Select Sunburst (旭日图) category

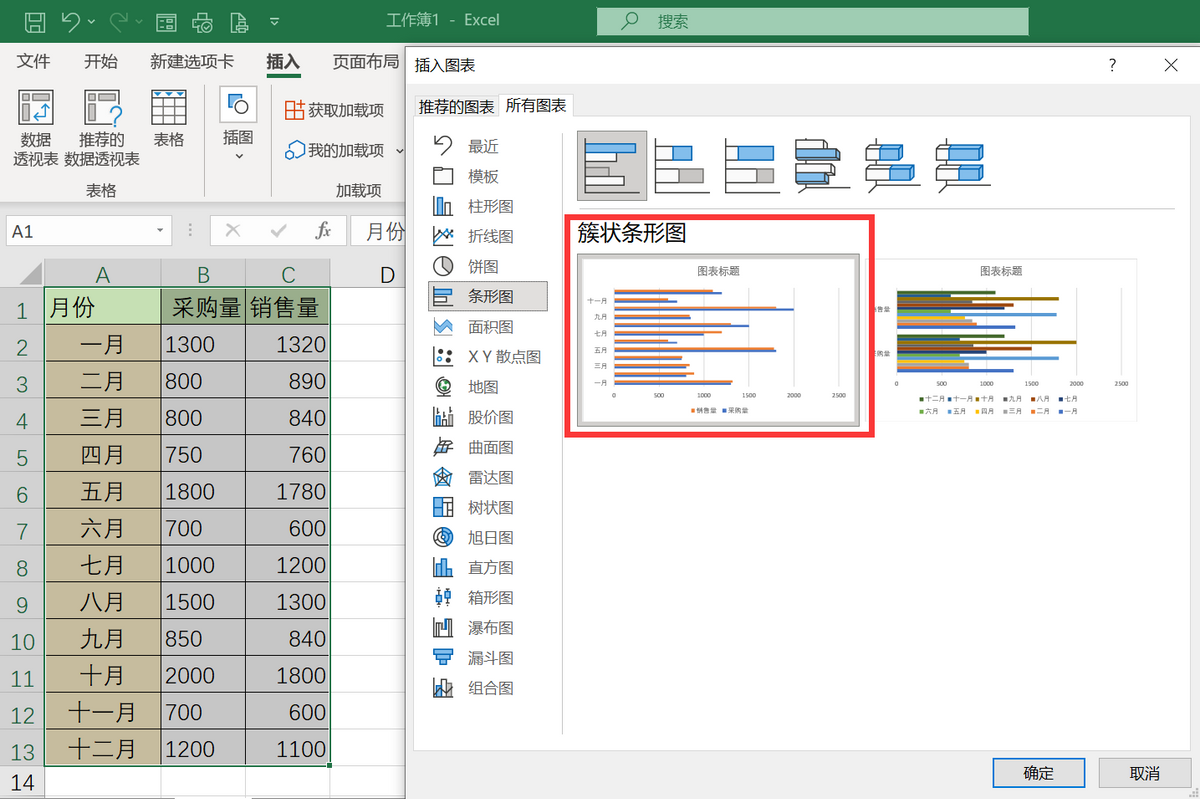[x=488, y=538]
